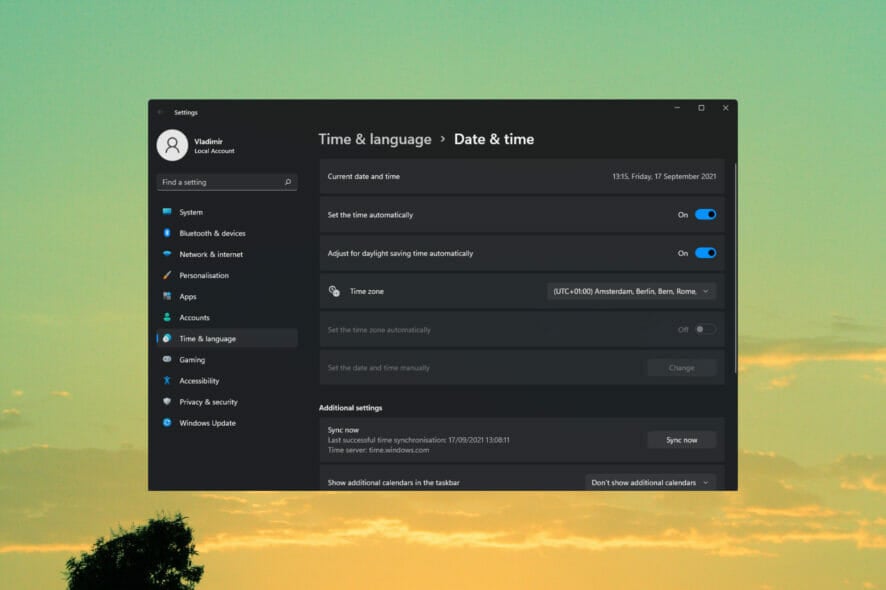Click the Accounts person icon

(167, 317)
